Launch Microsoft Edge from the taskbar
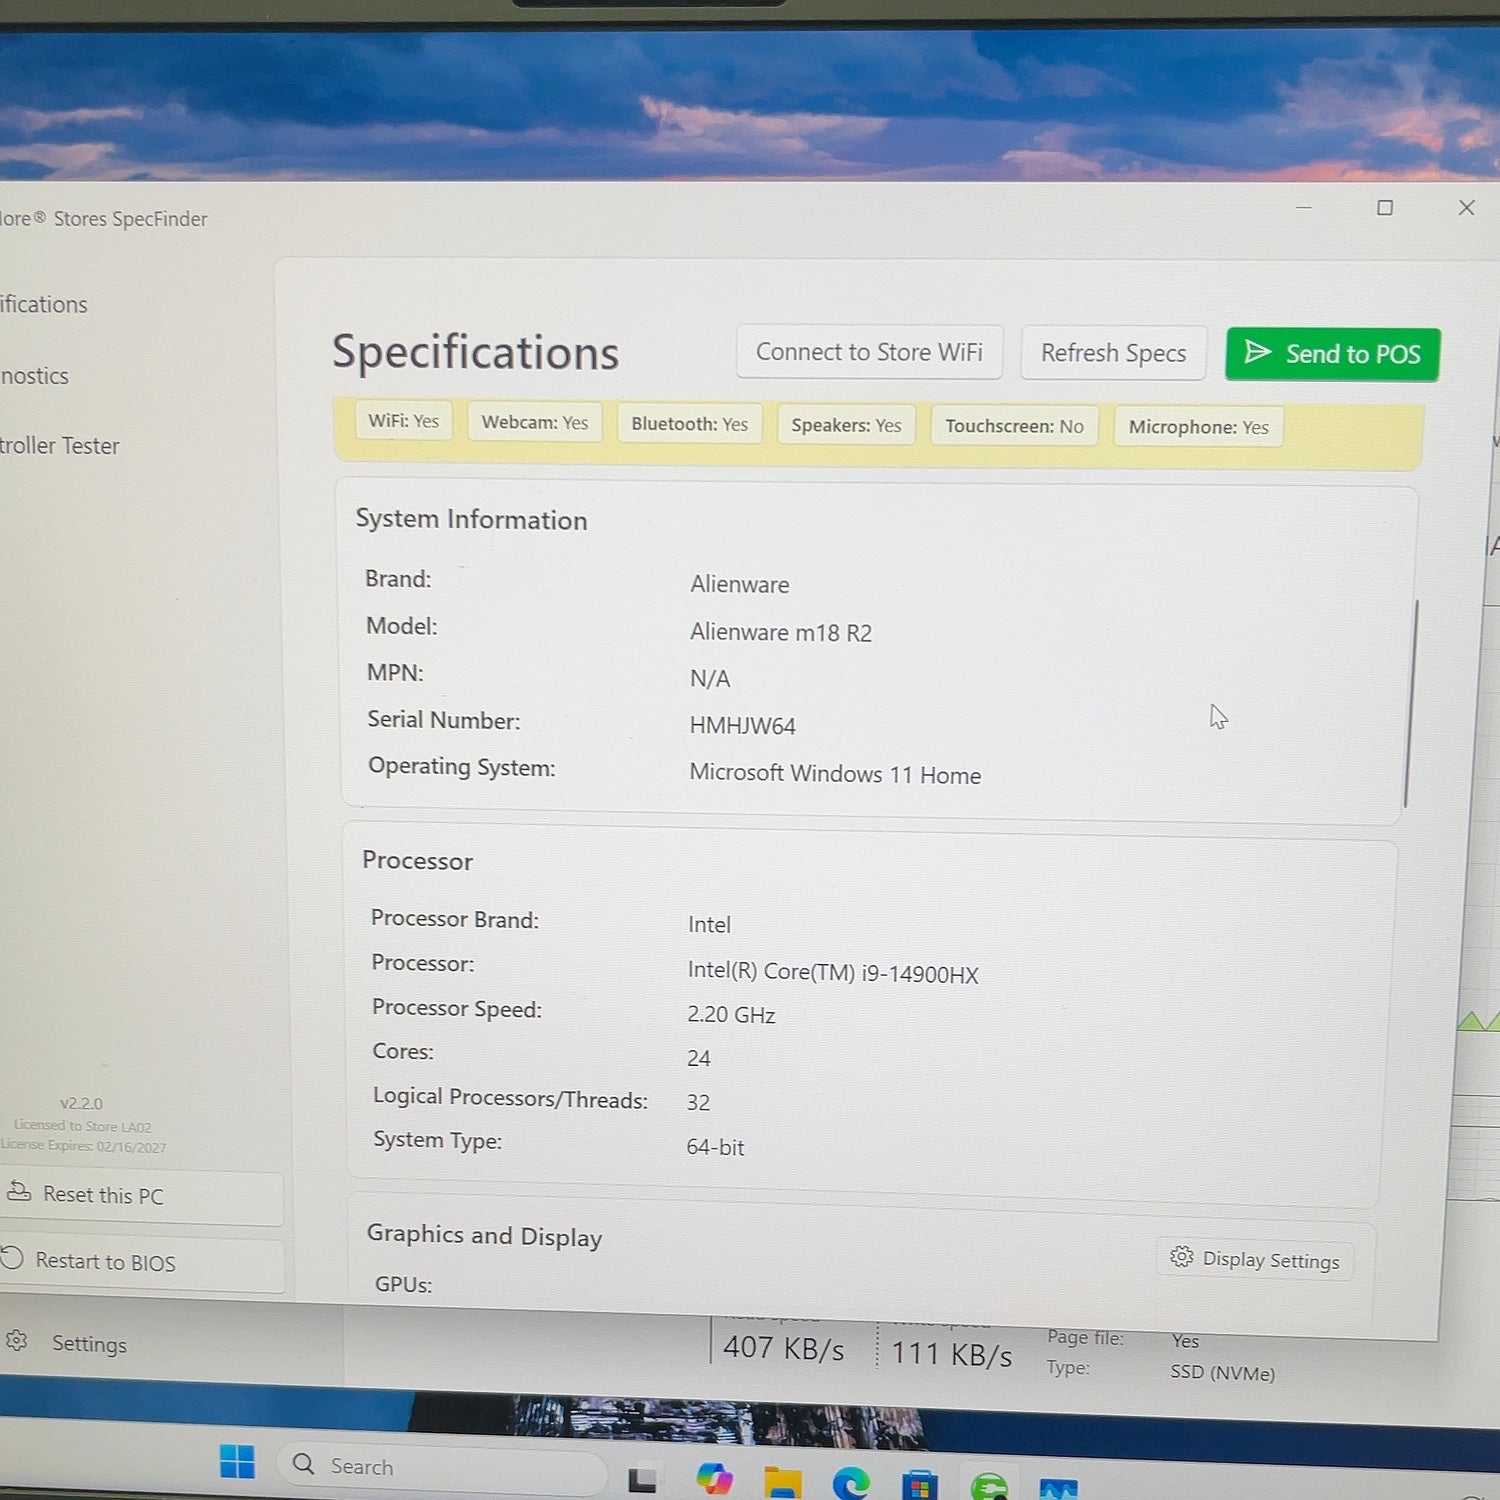The width and height of the screenshot is (1500, 1500). pyautogui.click(x=851, y=1483)
